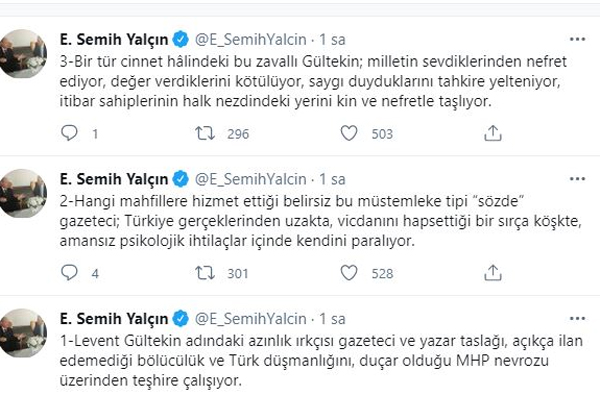Open E. Semih Yalçın name in first tweet

tap(114, 39)
